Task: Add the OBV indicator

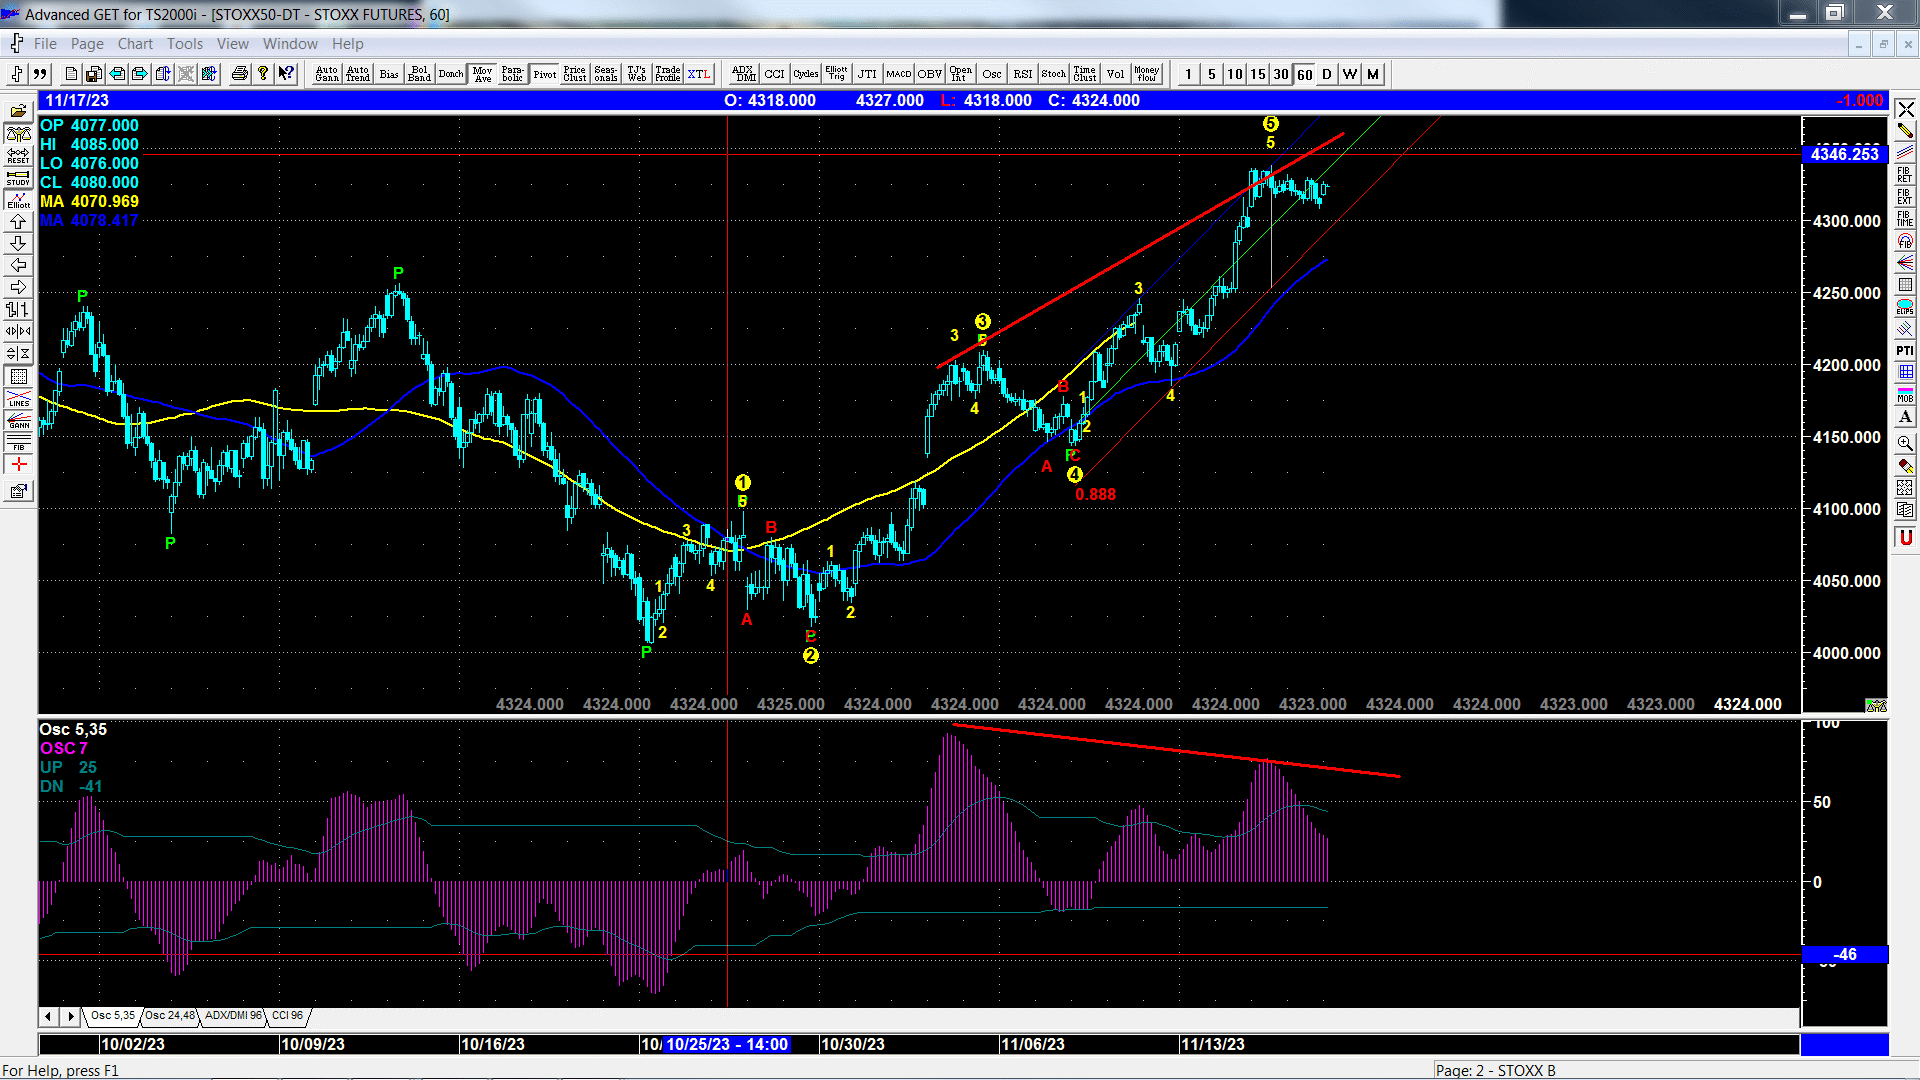Action: 930,74
